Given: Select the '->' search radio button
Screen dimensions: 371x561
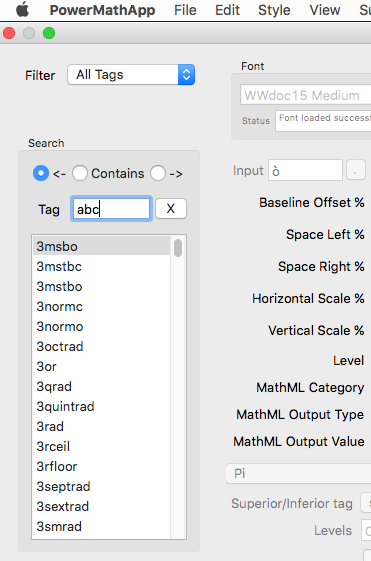Looking at the screenshot, I should pos(158,173).
